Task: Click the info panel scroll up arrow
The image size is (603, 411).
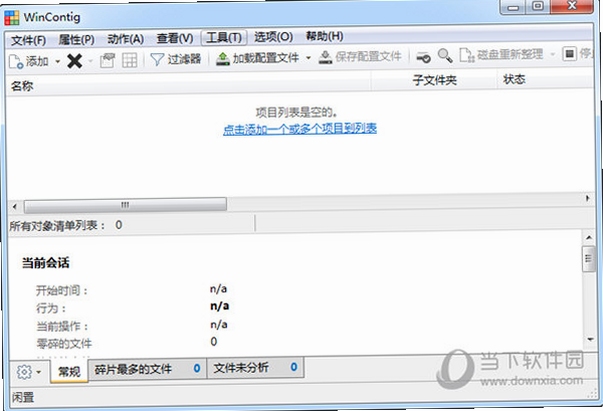Action: pyautogui.click(x=589, y=238)
